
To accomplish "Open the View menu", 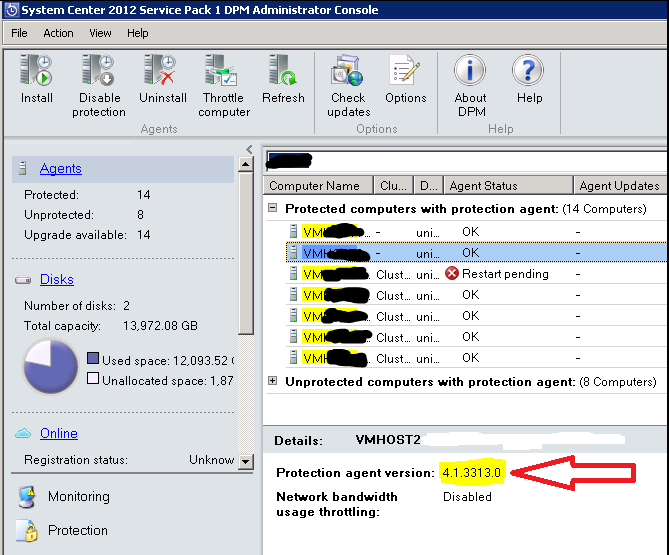I will pos(100,33).
